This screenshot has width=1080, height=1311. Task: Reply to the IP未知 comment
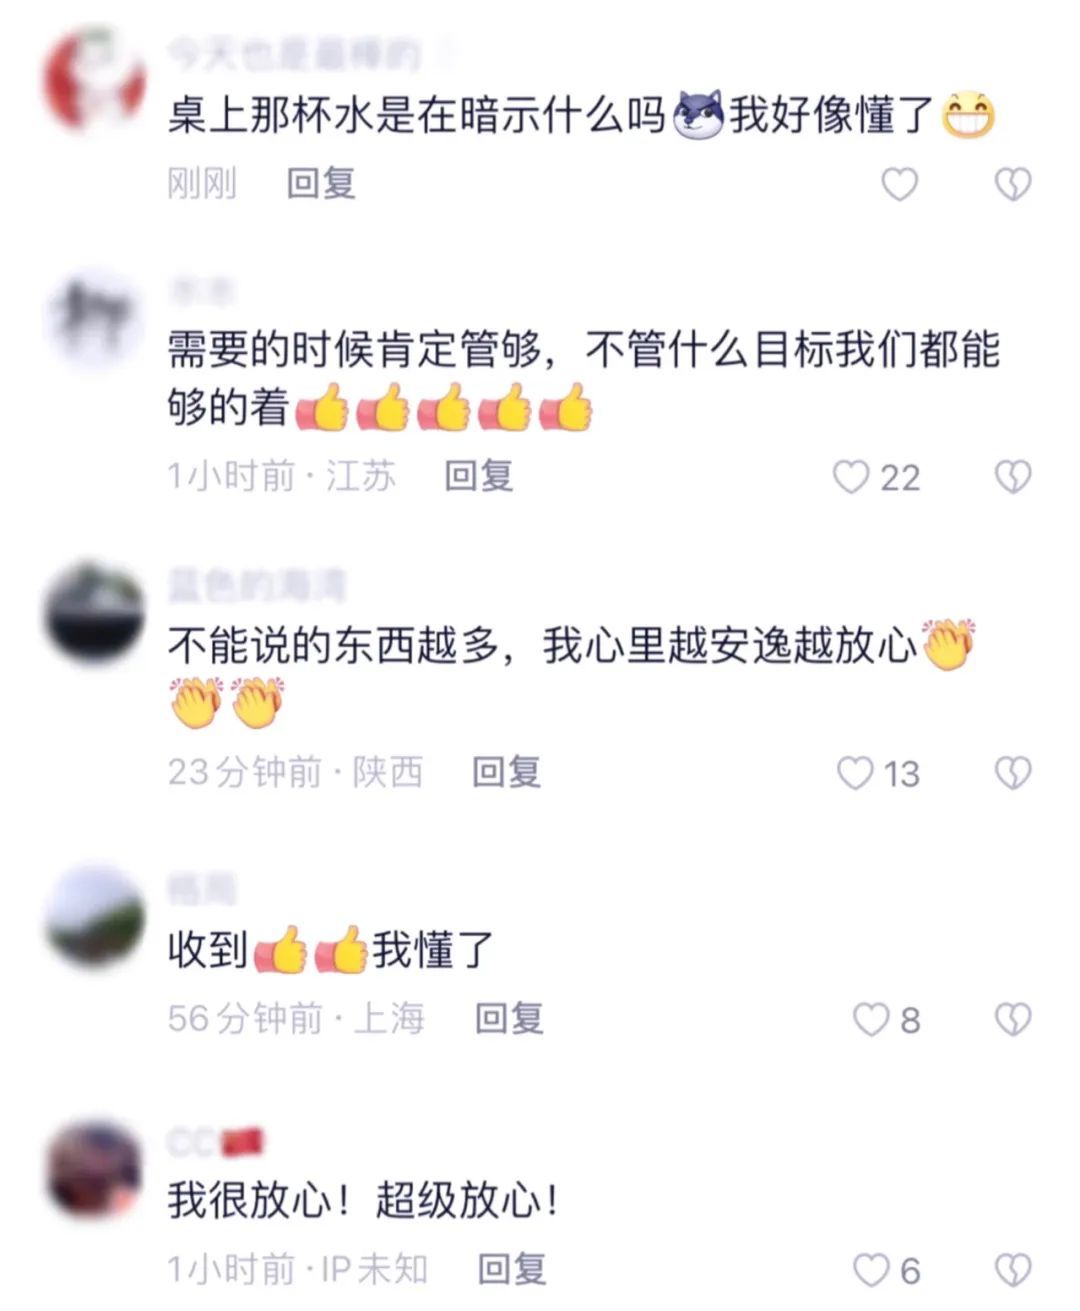512,1268
